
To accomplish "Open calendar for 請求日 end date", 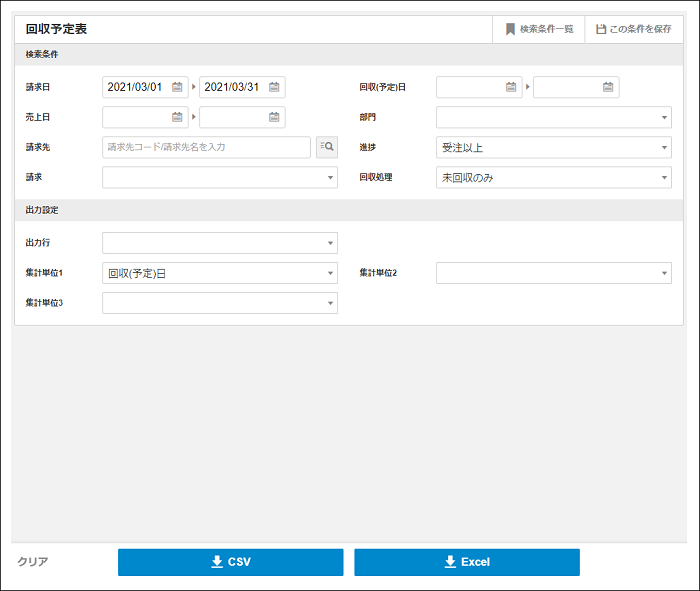I will click(274, 87).
